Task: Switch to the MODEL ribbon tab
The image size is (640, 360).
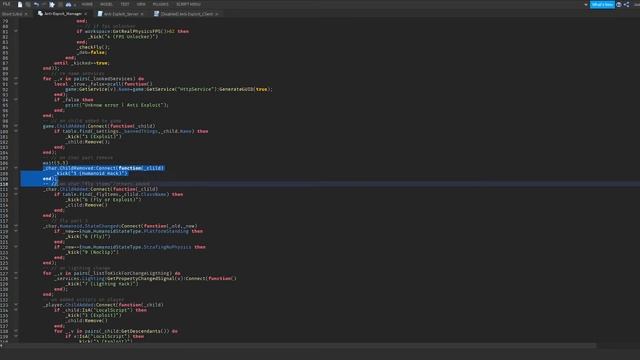Action: pos(106,4)
